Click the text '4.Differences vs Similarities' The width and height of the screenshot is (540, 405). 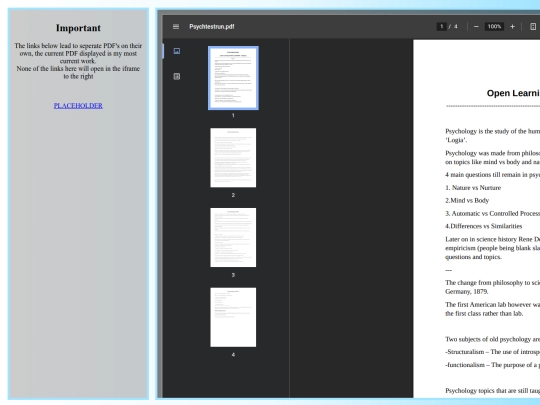(x=484, y=226)
